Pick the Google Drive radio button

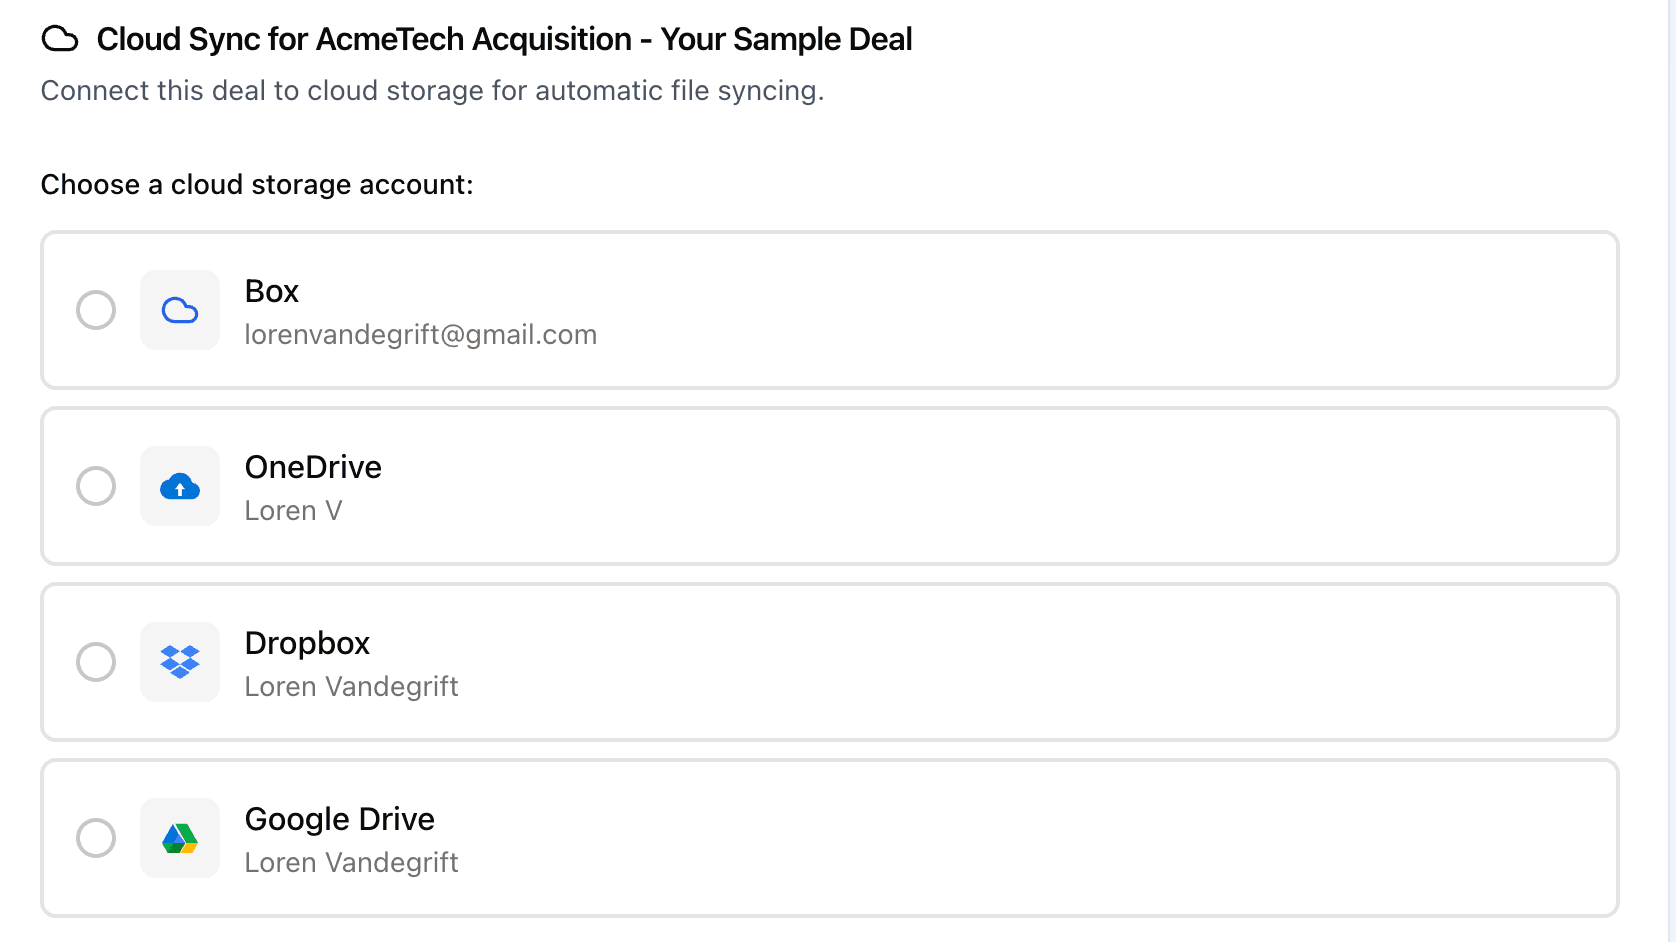pos(96,838)
